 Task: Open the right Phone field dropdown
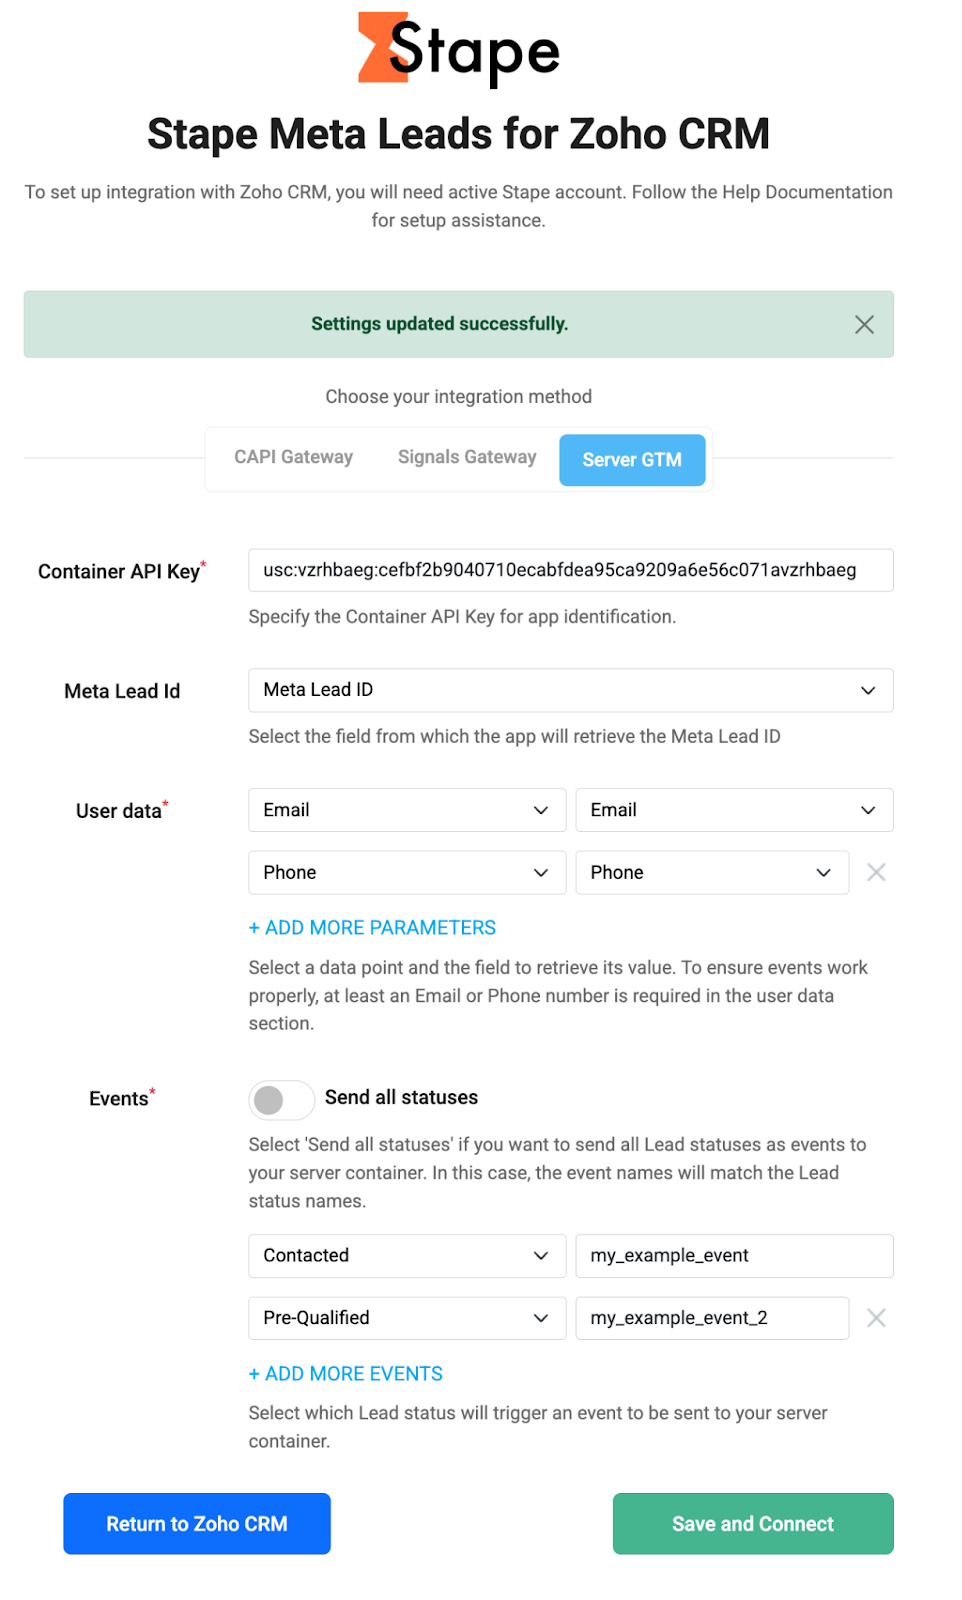pyautogui.click(x=712, y=872)
